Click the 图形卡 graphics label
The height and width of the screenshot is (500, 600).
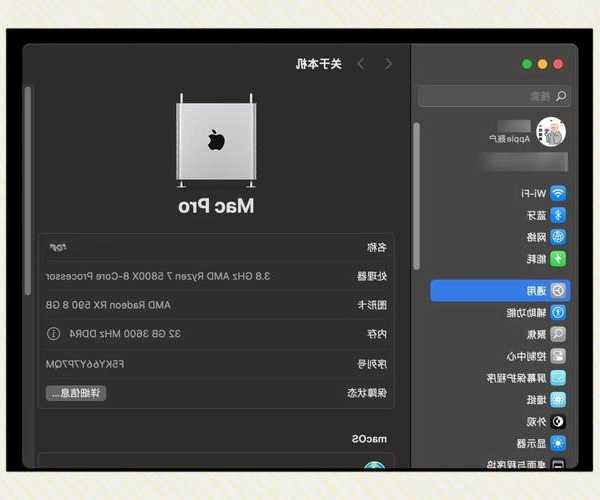(x=372, y=305)
